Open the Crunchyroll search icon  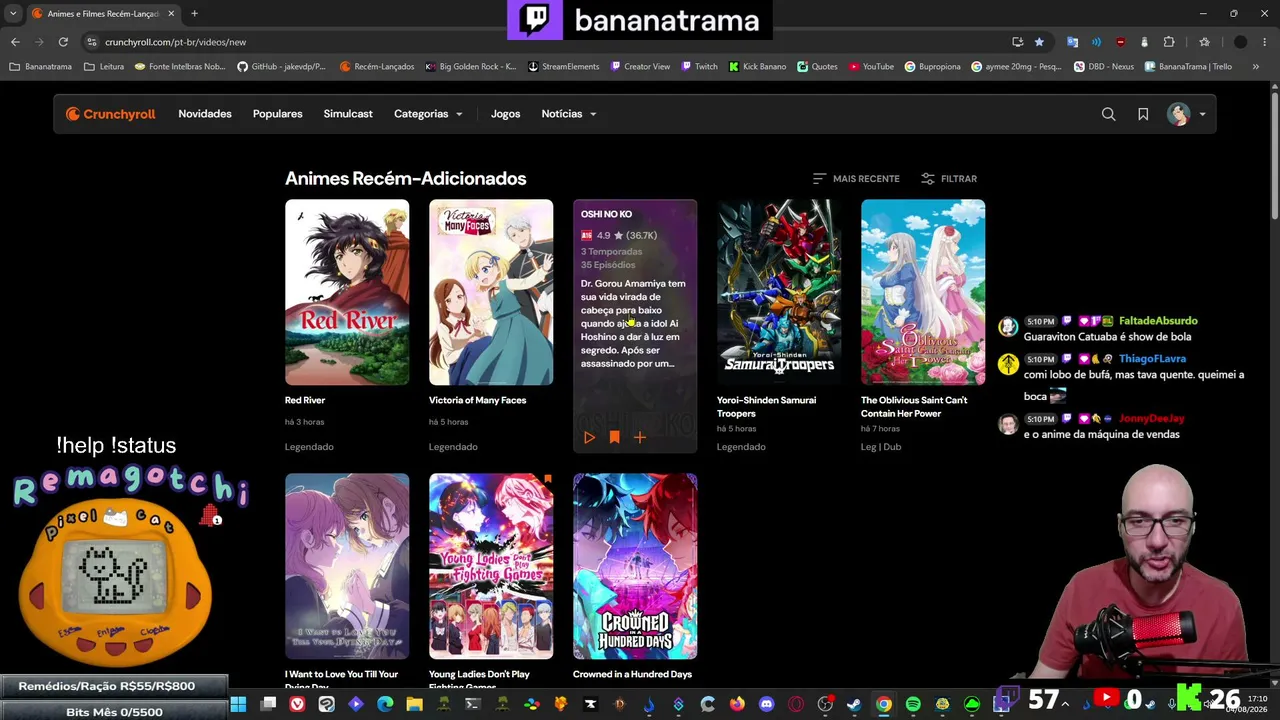1108,114
